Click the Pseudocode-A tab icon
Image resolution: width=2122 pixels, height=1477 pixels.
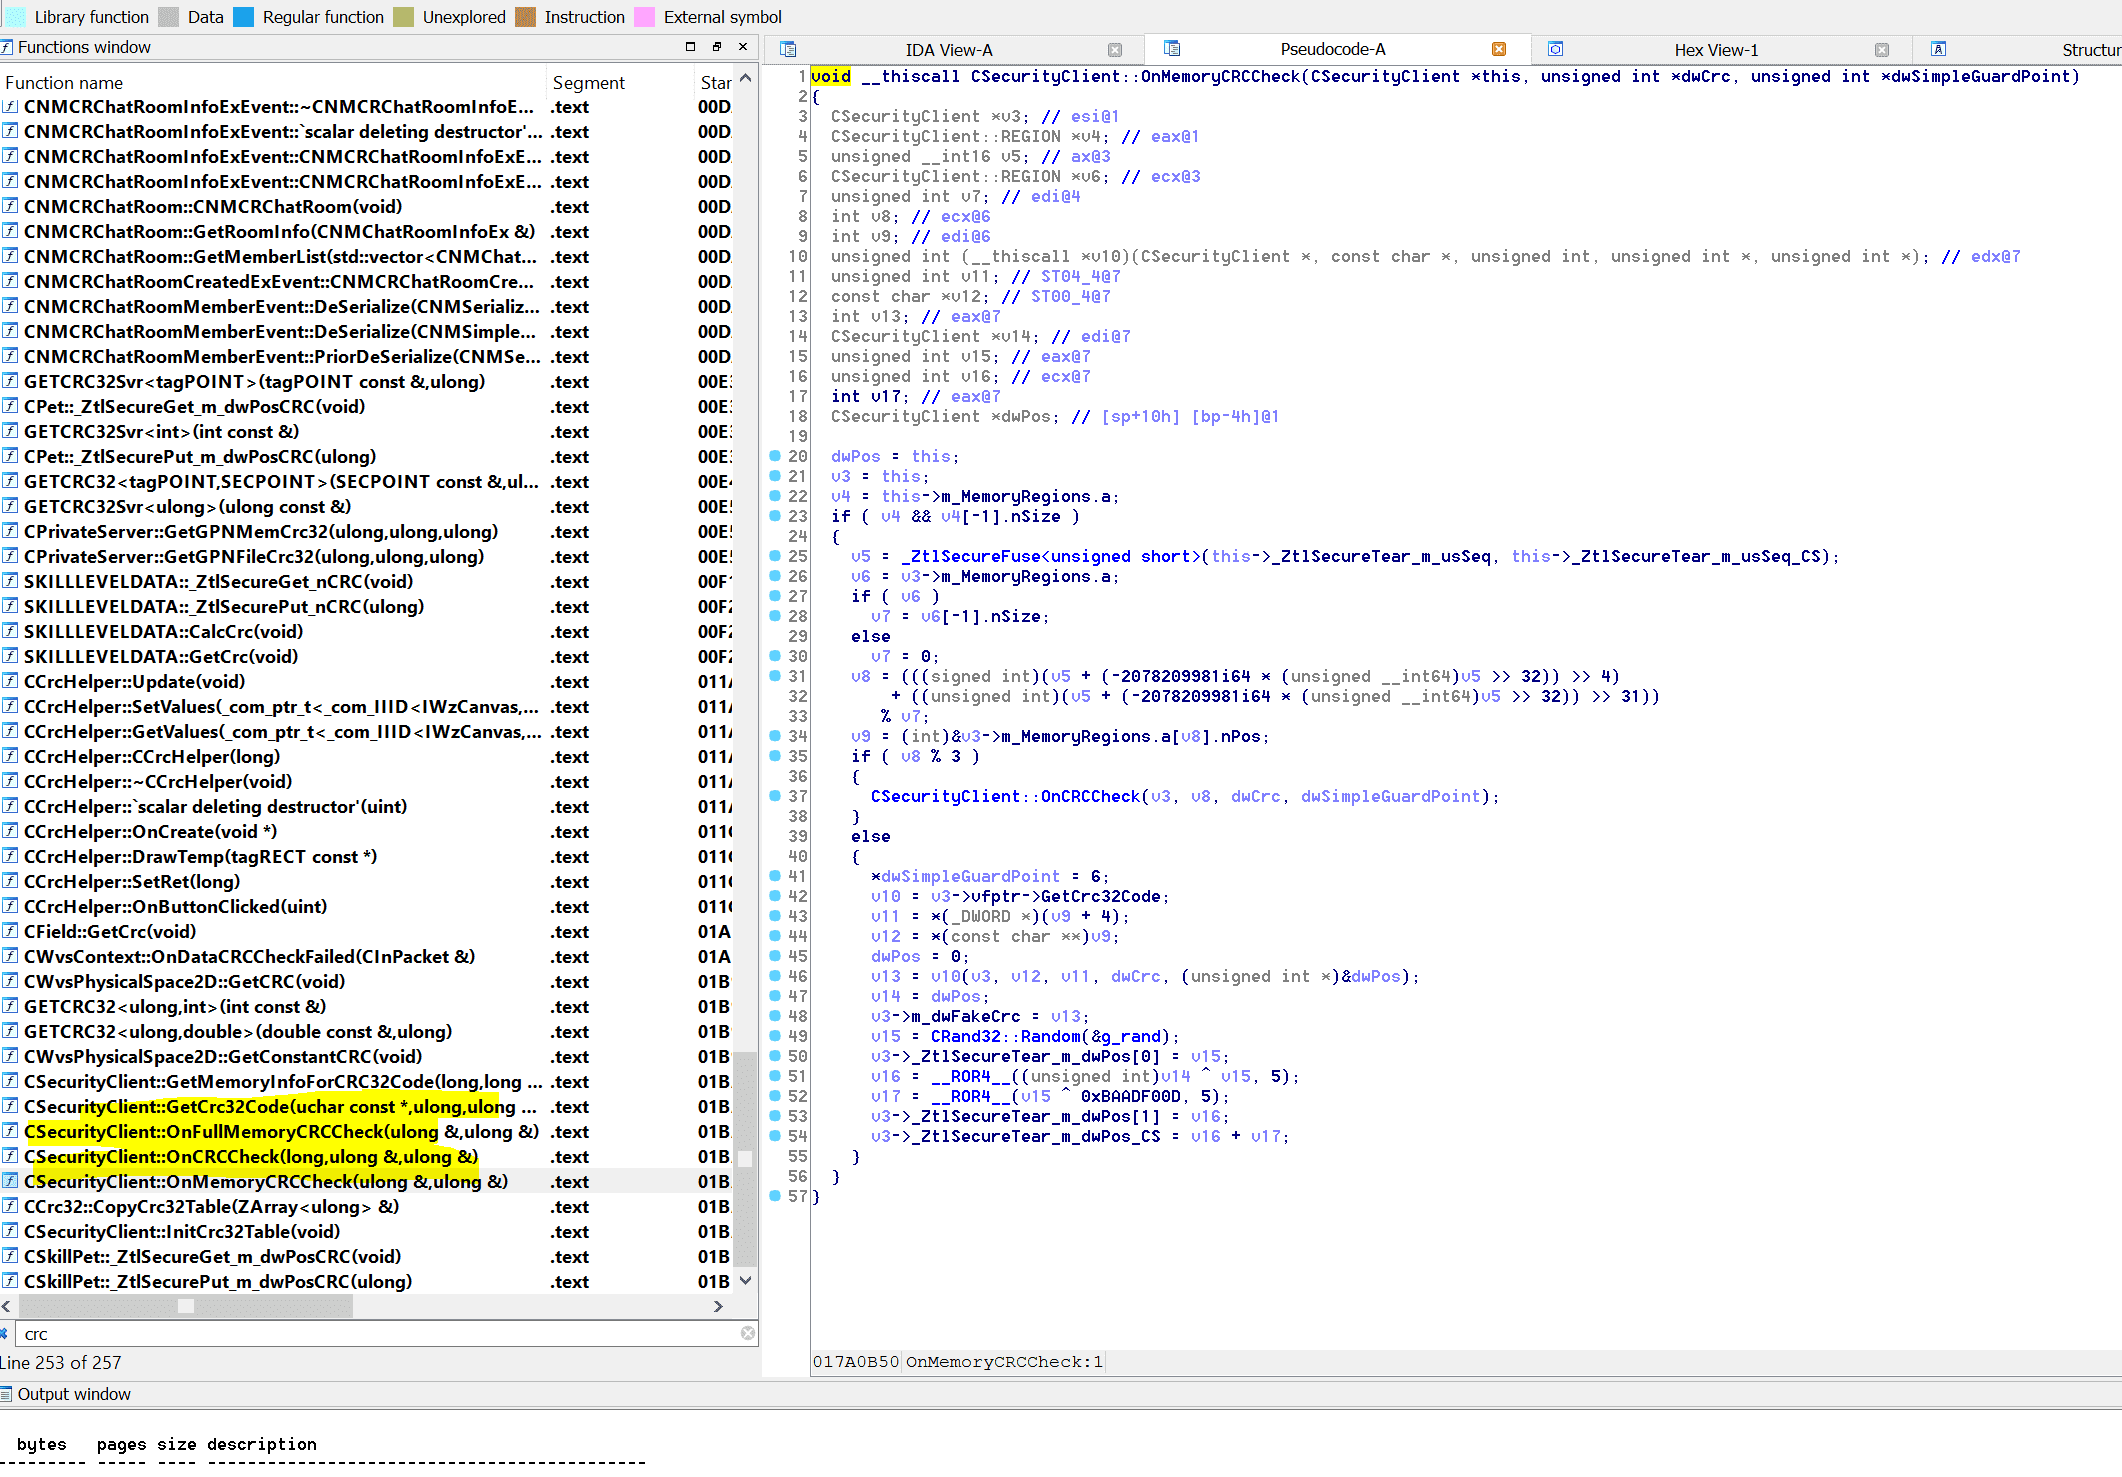pyautogui.click(x=1172, y=48)
